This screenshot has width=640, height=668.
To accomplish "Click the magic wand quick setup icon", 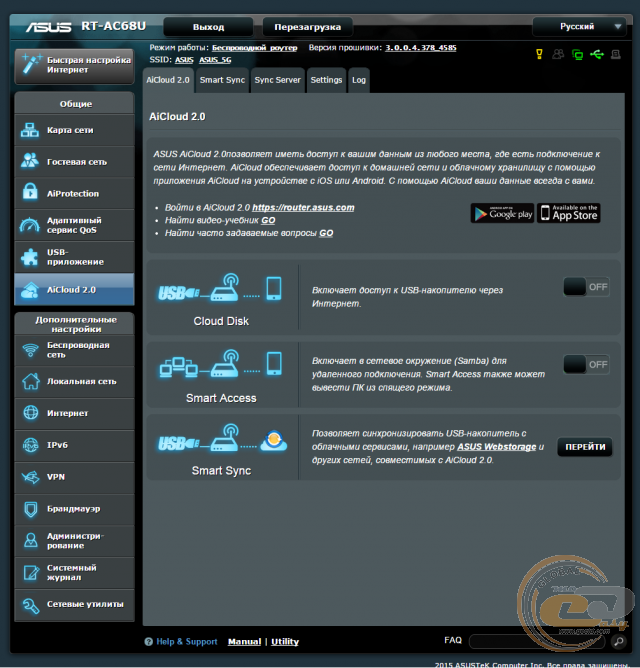I will pos(31,64).
